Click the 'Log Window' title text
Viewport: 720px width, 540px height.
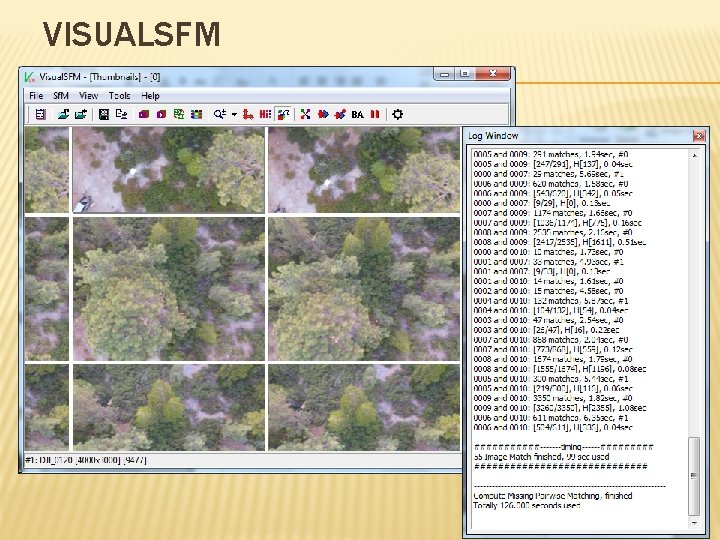[493, 136]
